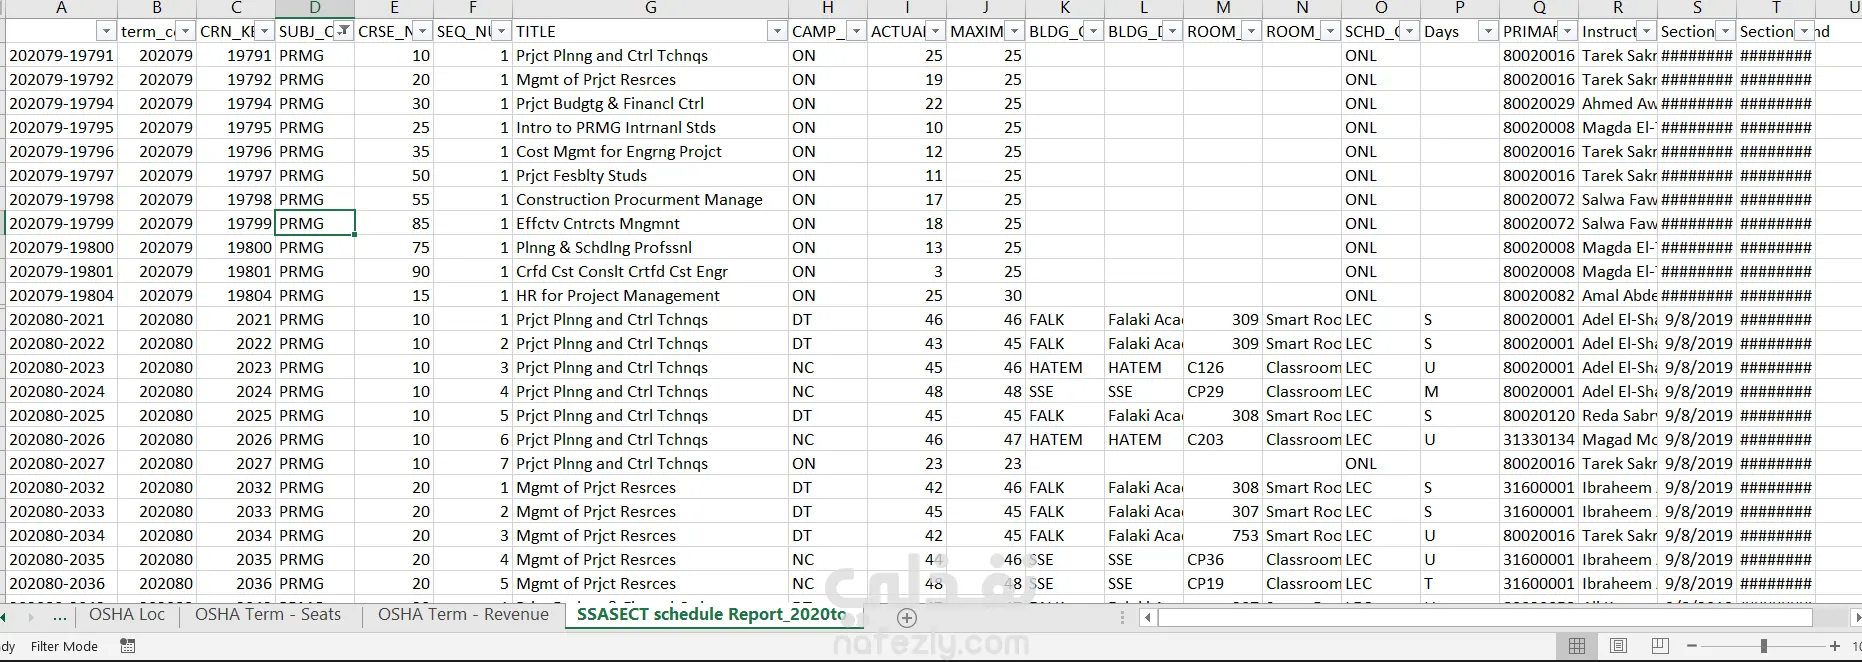Open the MAXIM column filter dropdown
This screenshot has width=1862, height=662.
click(x=1014, y=31)
